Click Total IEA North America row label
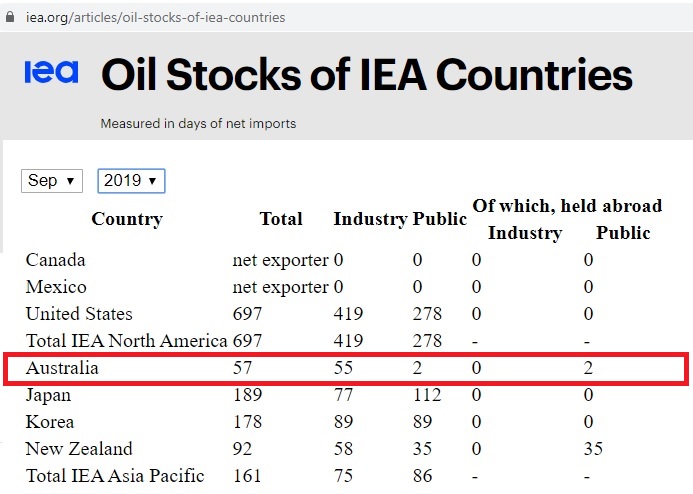Screen dimensions: 693x494 click(126, 341)
